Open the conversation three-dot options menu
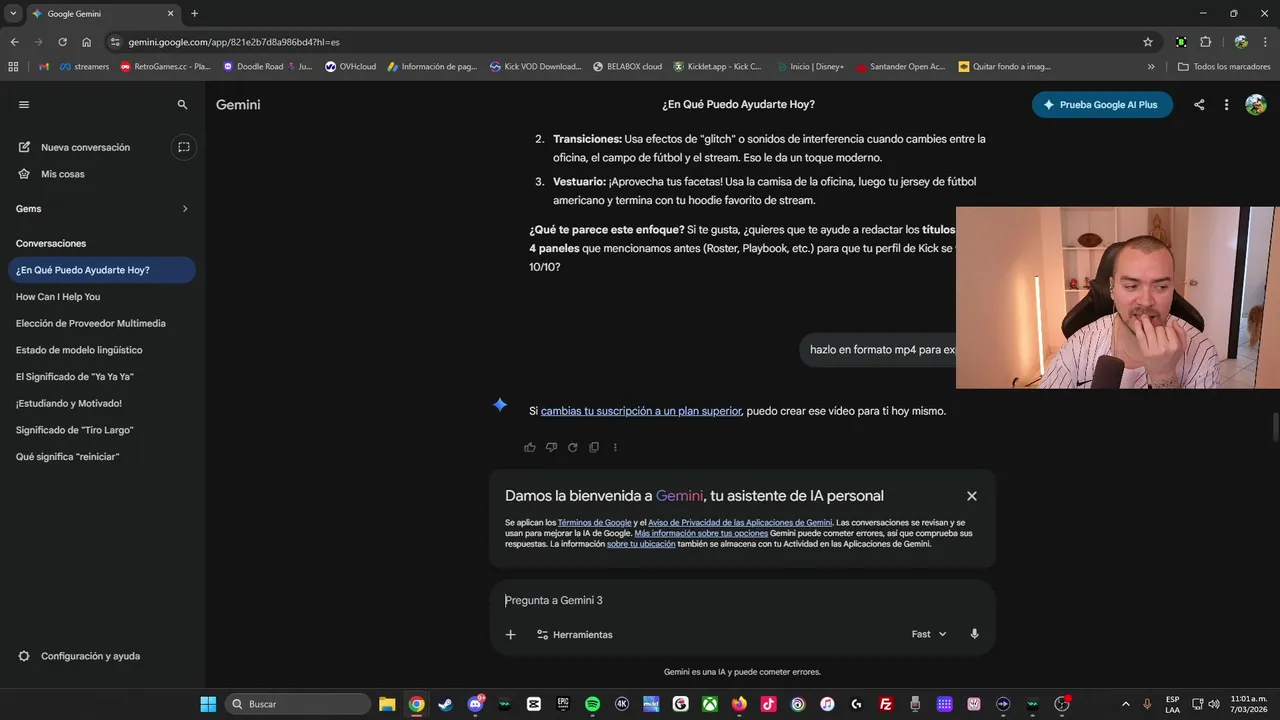 point(1226,105)
